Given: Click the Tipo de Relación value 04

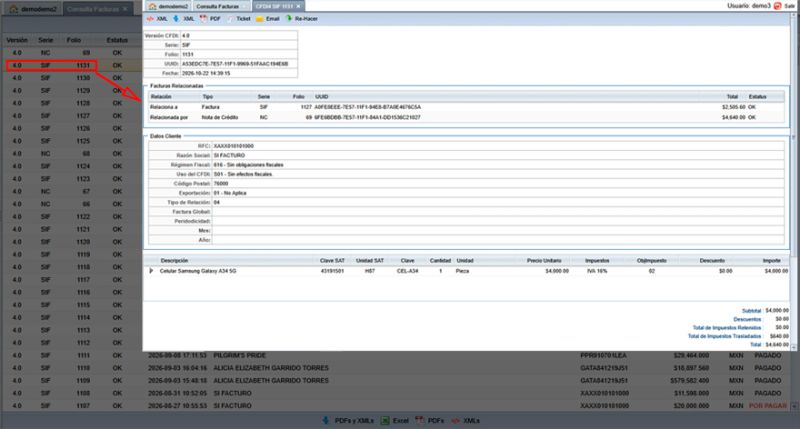Looking at the screenshot, I should coord(216,203).
